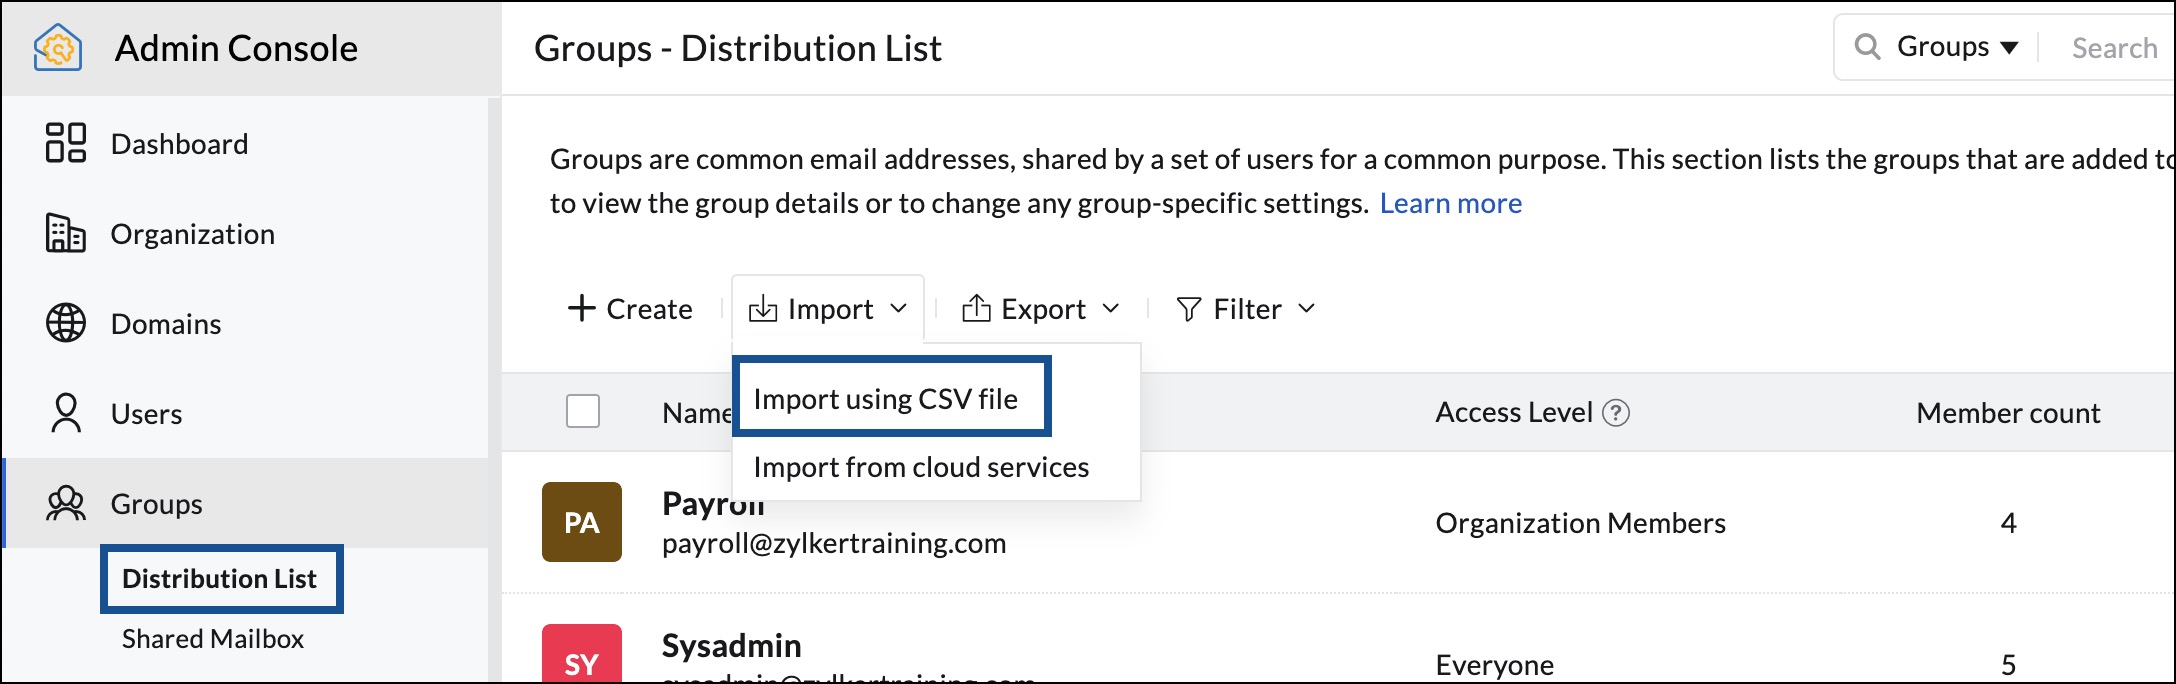
Task: Open the Export dropdown
Action: [1040, 309]
